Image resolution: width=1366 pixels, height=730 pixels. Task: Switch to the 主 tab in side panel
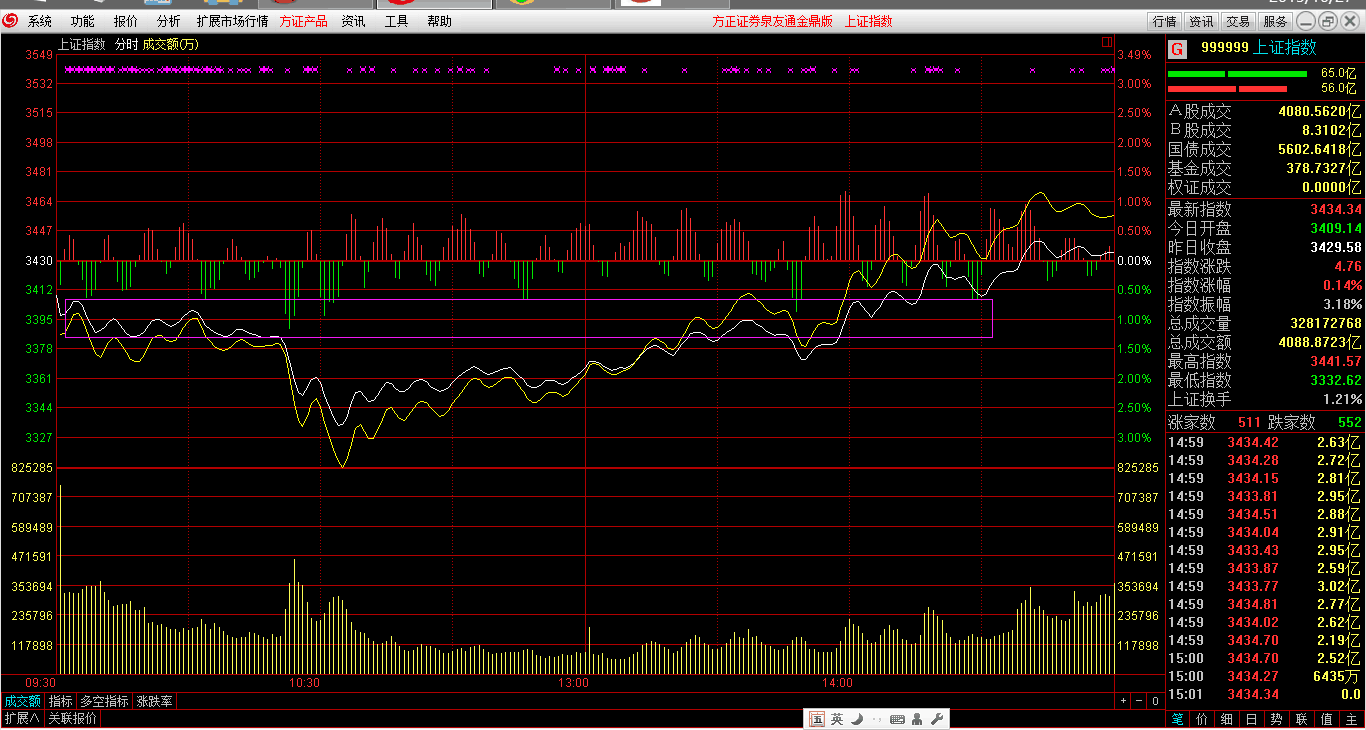pyautogui.click(x=1351, y=719)
